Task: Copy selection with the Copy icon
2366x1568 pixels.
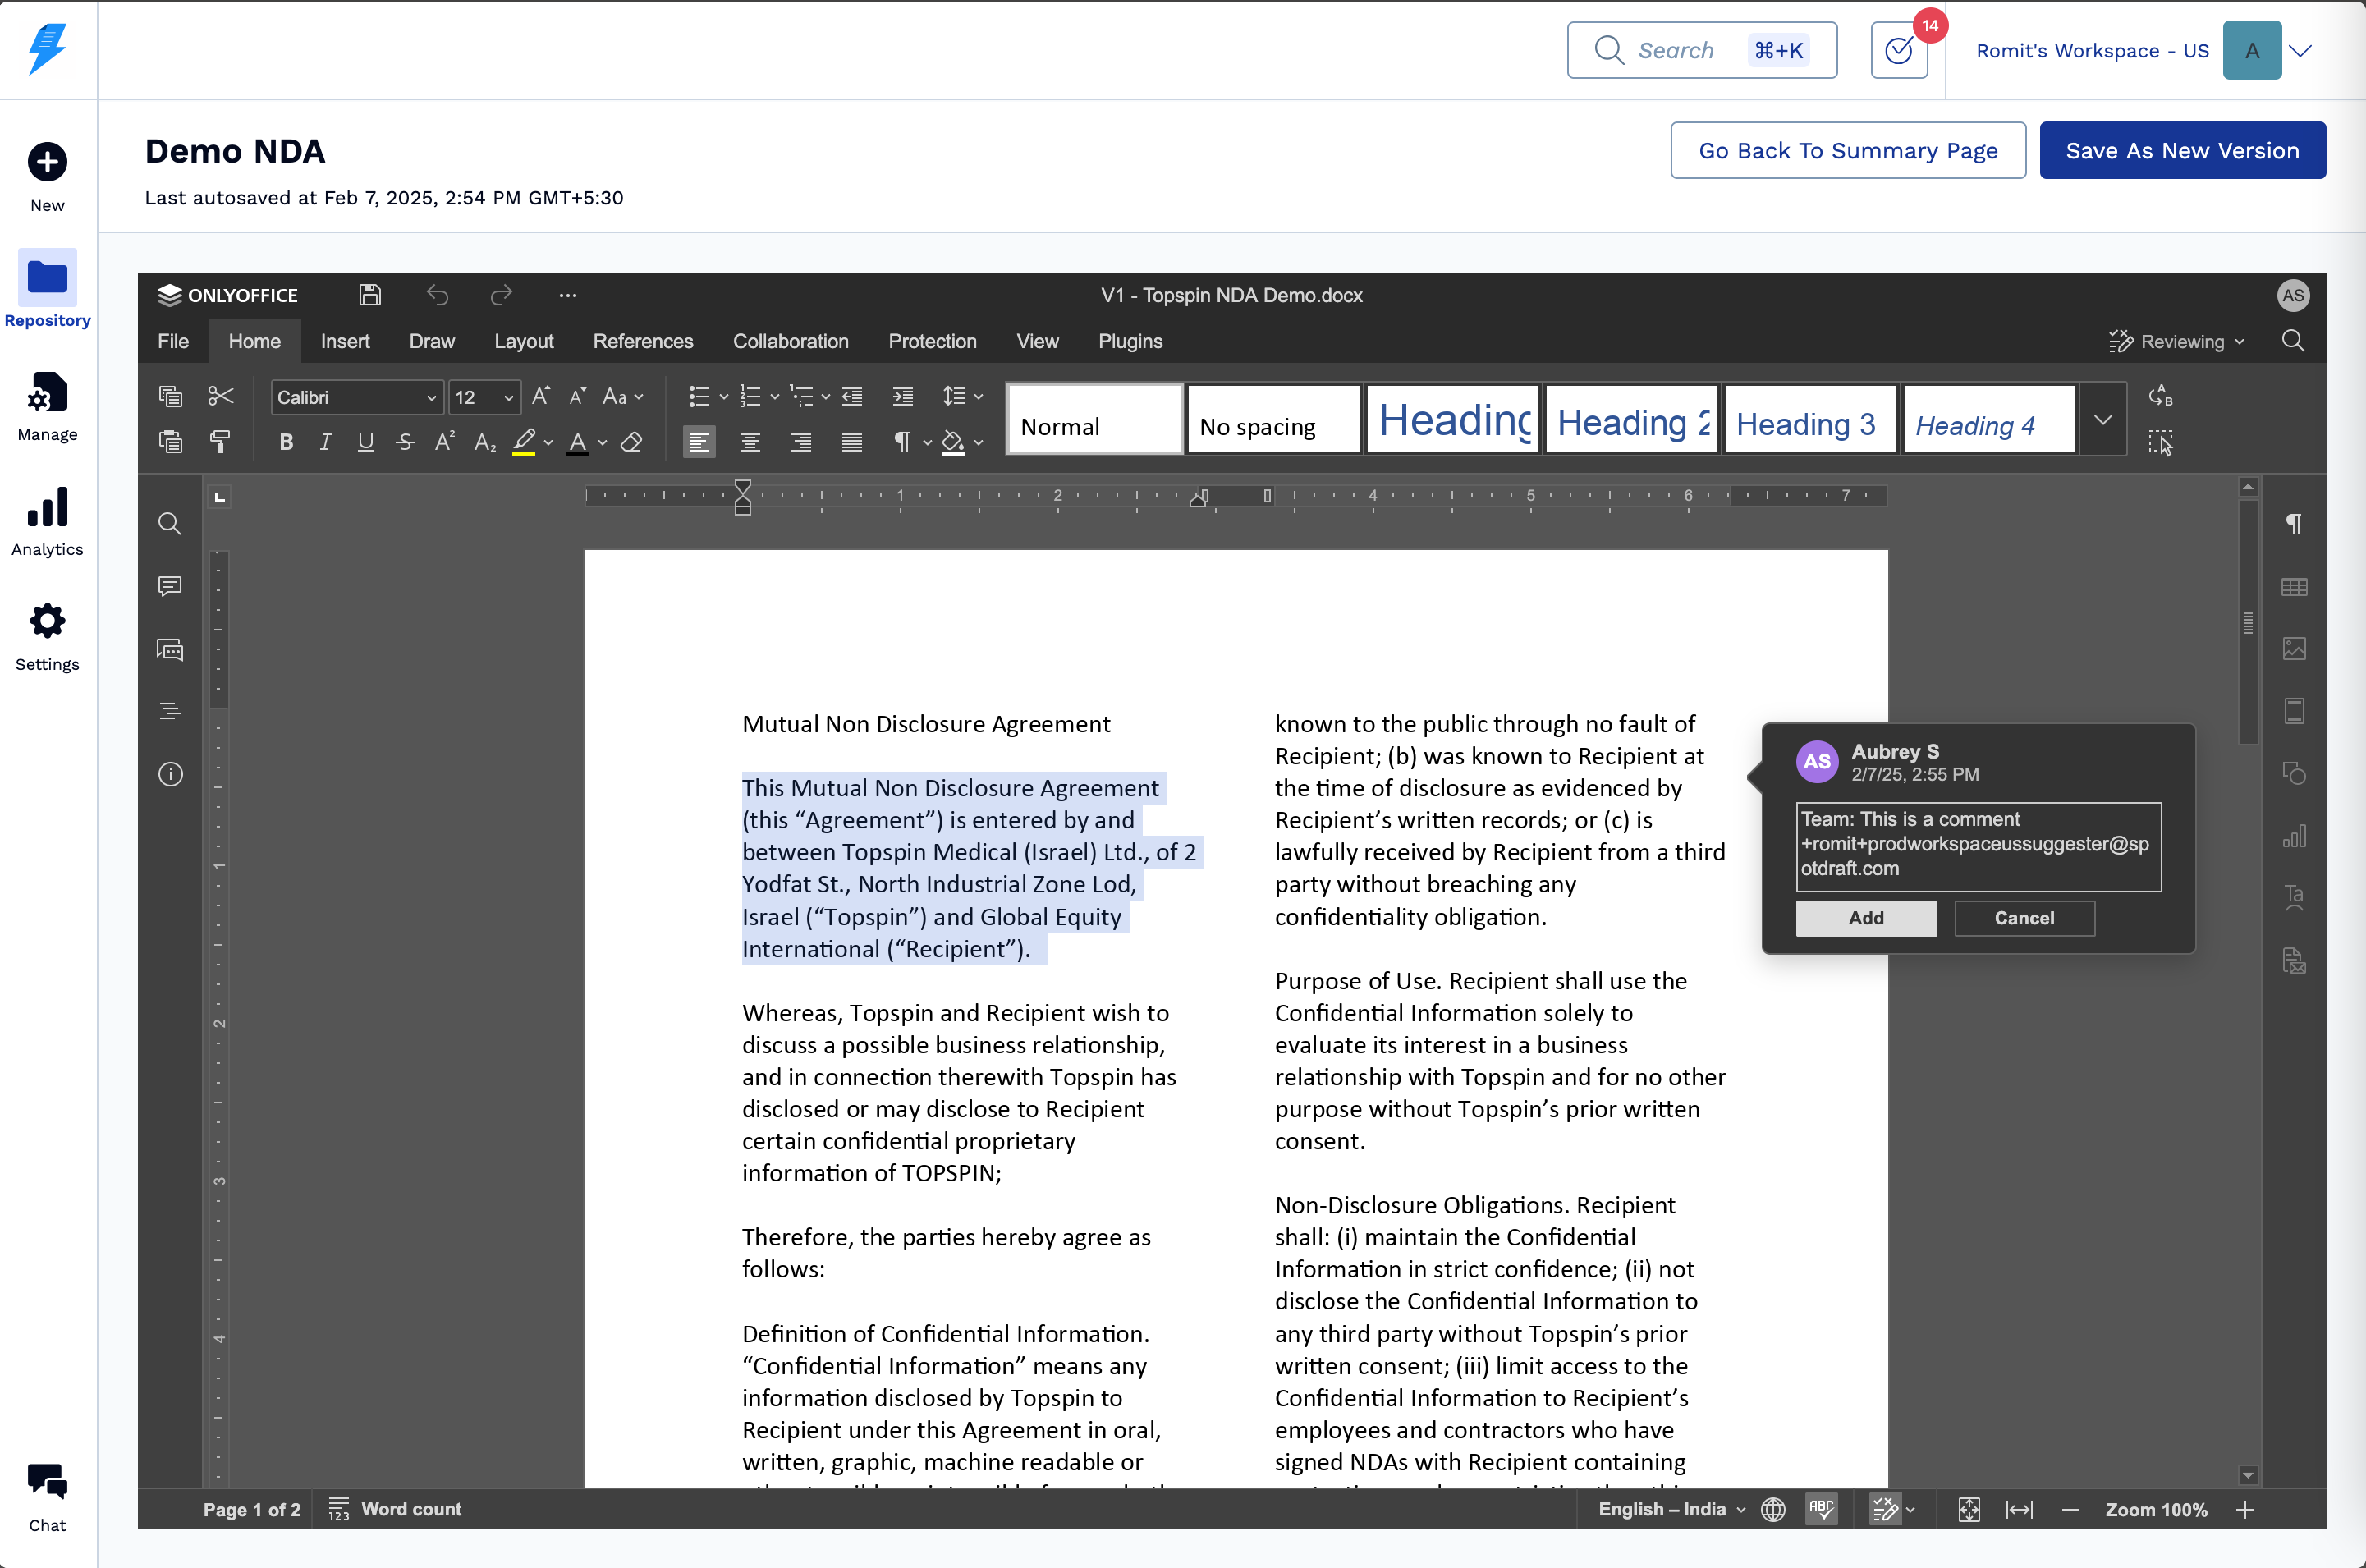Action: (171, 396)
